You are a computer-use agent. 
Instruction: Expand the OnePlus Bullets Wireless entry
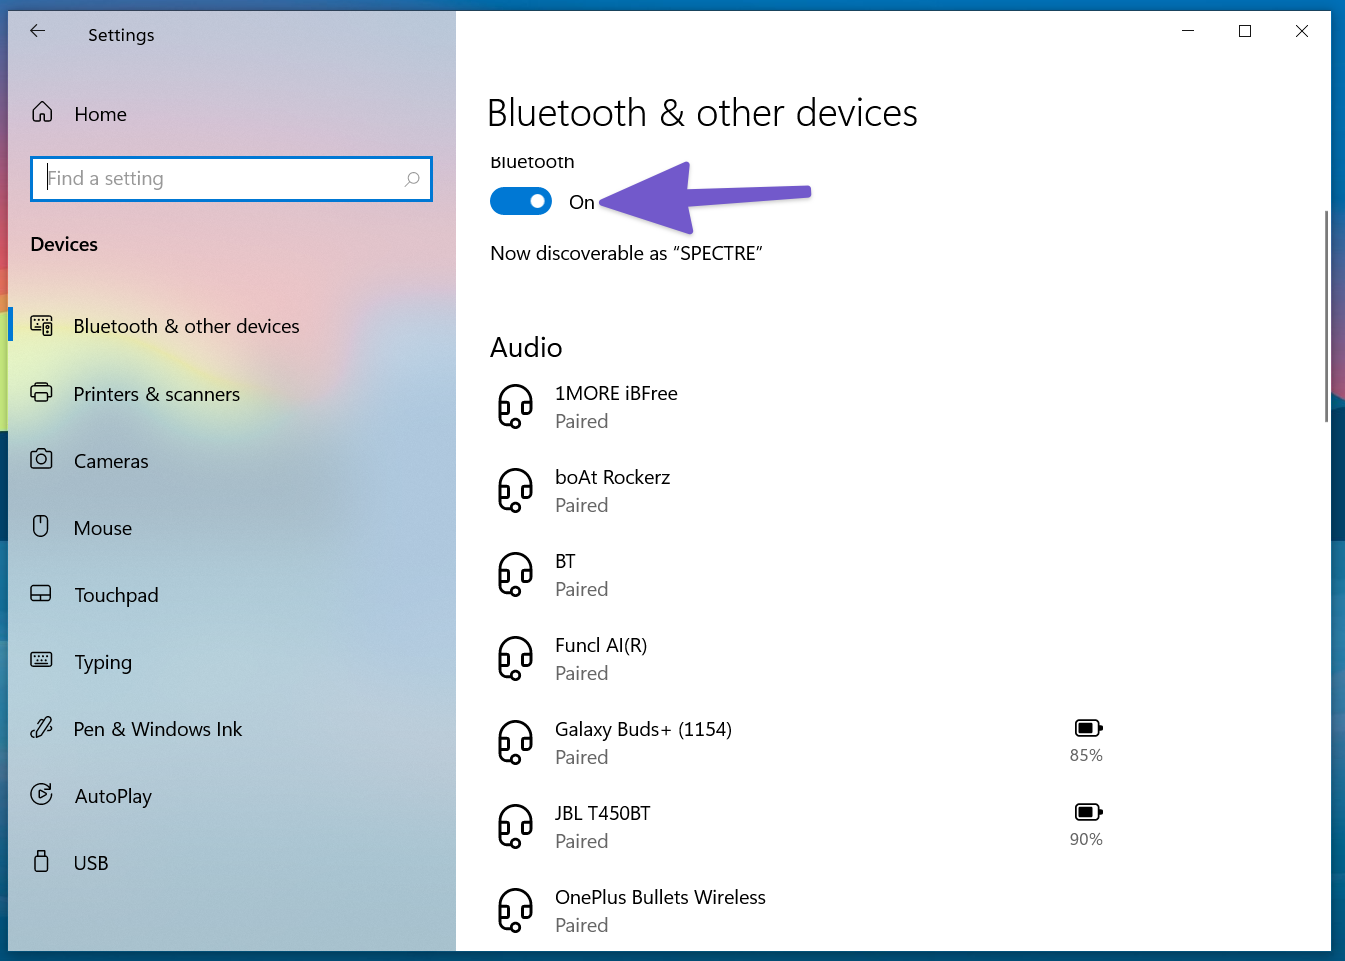(660, 910)
